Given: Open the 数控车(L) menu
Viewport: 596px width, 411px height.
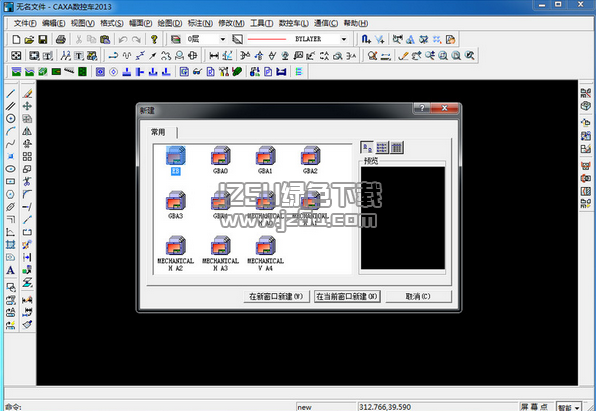Looking at the screenshot, I should [x=294, y=23].
